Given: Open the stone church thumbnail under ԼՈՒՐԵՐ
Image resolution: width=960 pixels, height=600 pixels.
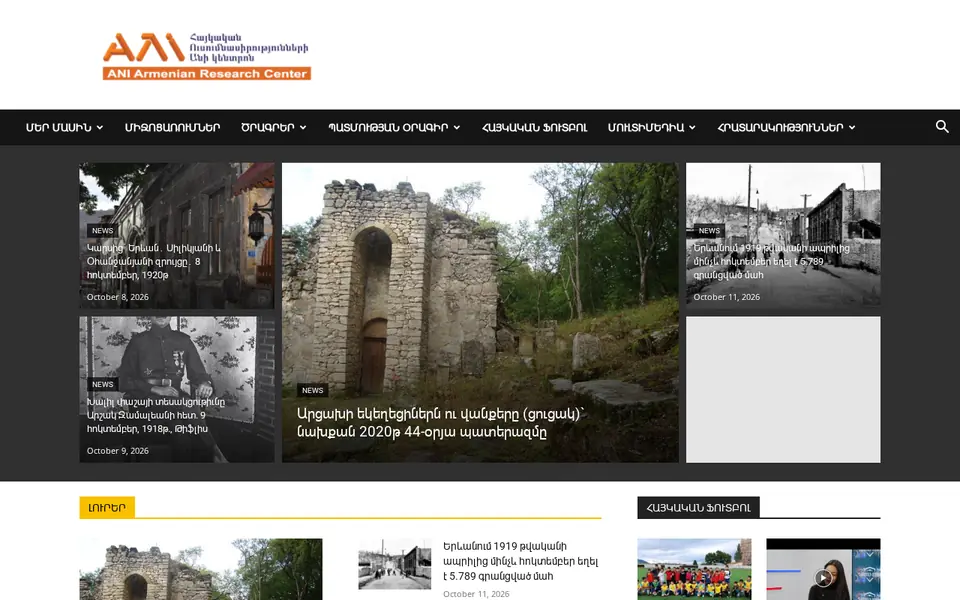Looking at the screenshot, I should click(201, 569).
